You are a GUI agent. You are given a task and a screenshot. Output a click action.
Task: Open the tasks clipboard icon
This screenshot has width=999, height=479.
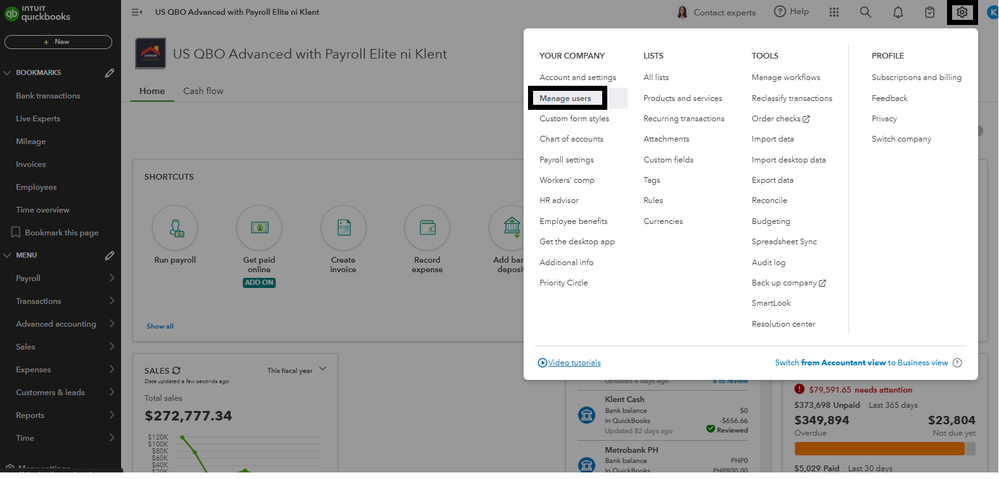[x=930, y=12]
